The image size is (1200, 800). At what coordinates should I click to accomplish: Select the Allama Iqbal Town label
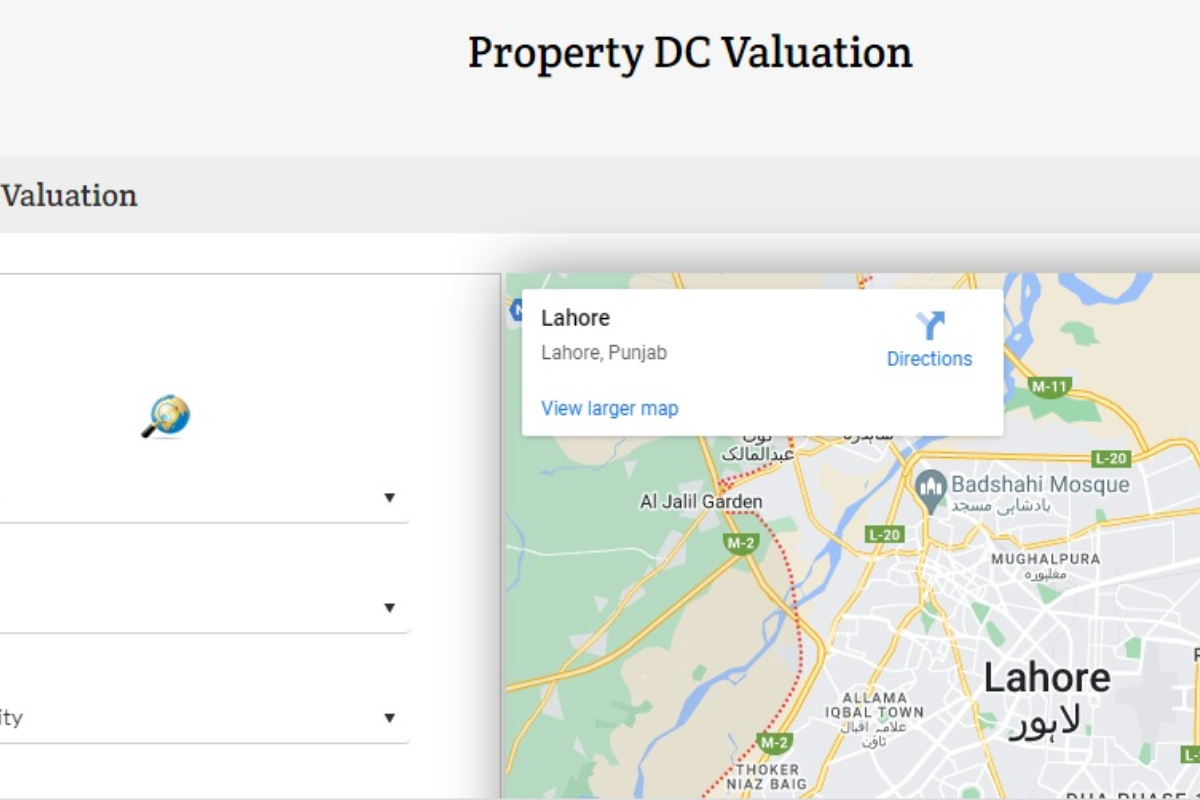coord(875,705)
